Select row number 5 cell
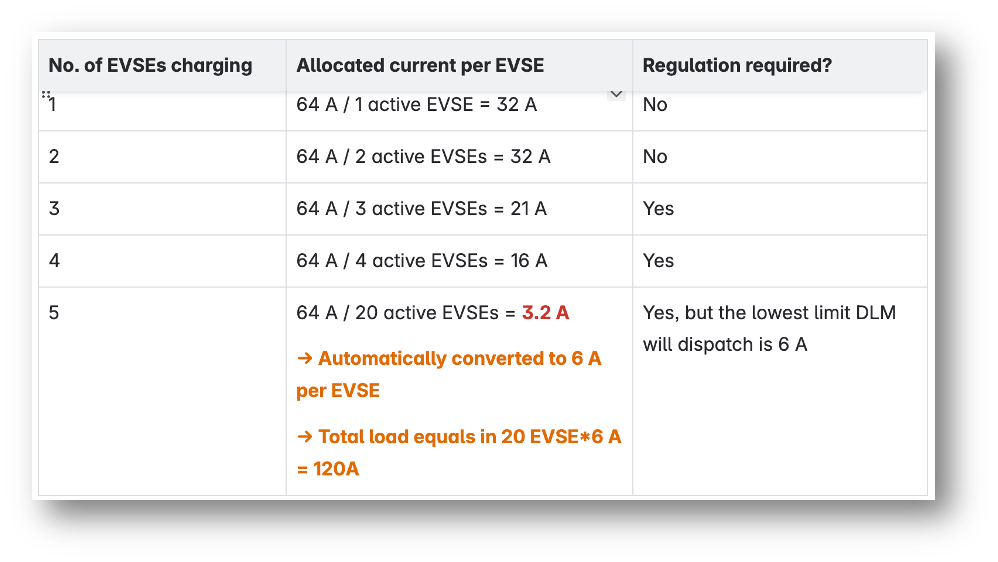The height and width of the screenshot is (562, 998). 162,391
